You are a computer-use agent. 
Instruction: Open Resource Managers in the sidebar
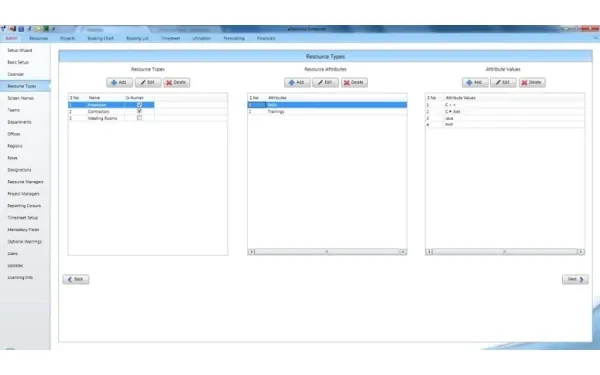[x=26, y=182]
